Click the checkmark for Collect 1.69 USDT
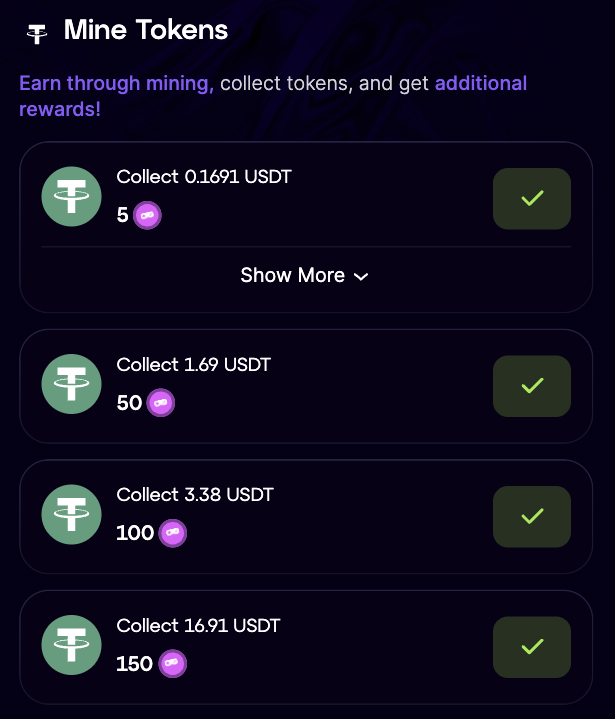Image resolution: width=615 pixels, height=719 pixels. tap(532, 386)
